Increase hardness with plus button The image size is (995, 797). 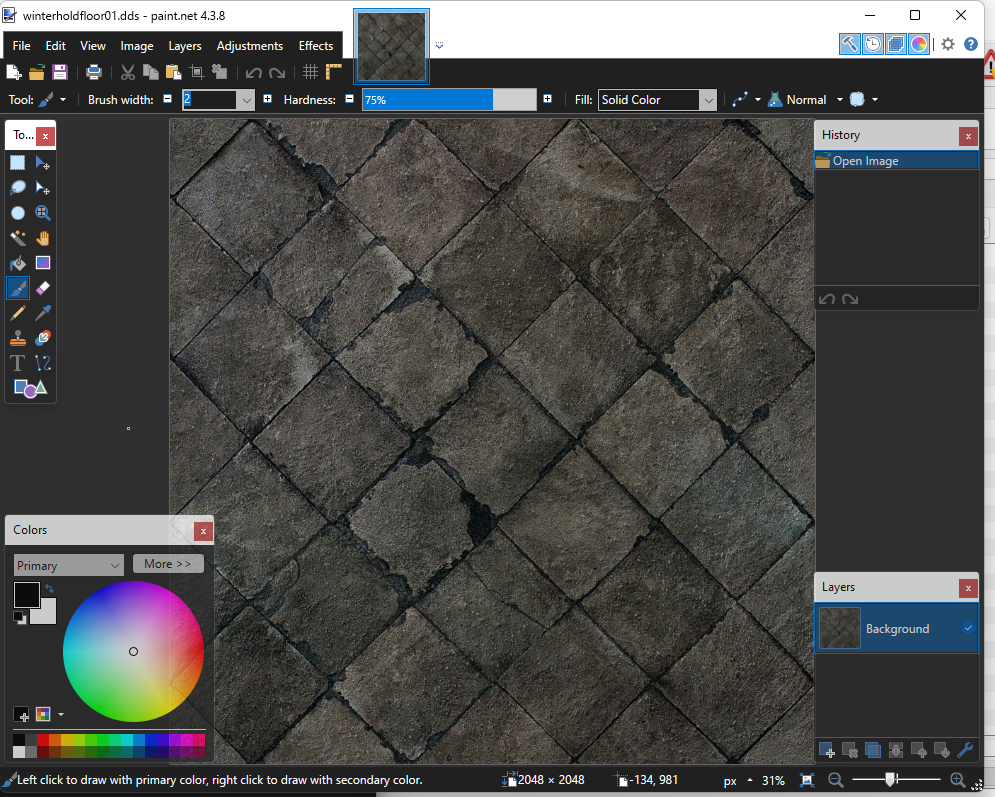(548, 99)
